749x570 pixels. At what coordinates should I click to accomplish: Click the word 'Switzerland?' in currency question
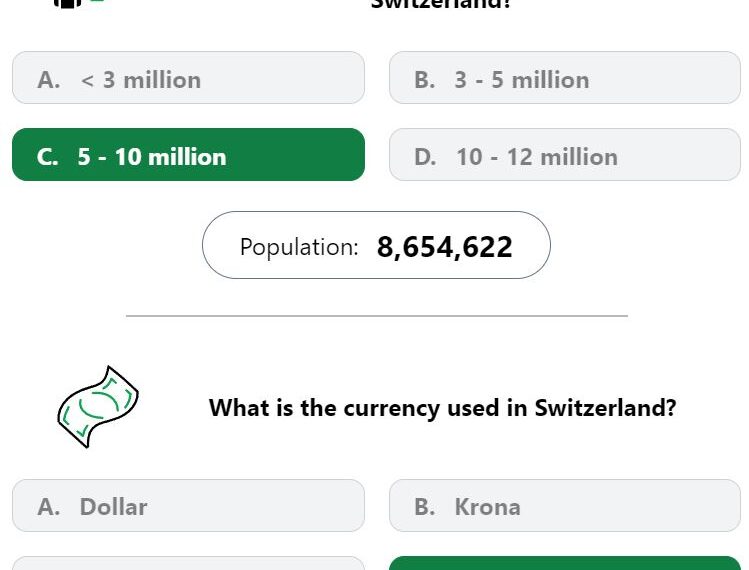pos(605,408)
